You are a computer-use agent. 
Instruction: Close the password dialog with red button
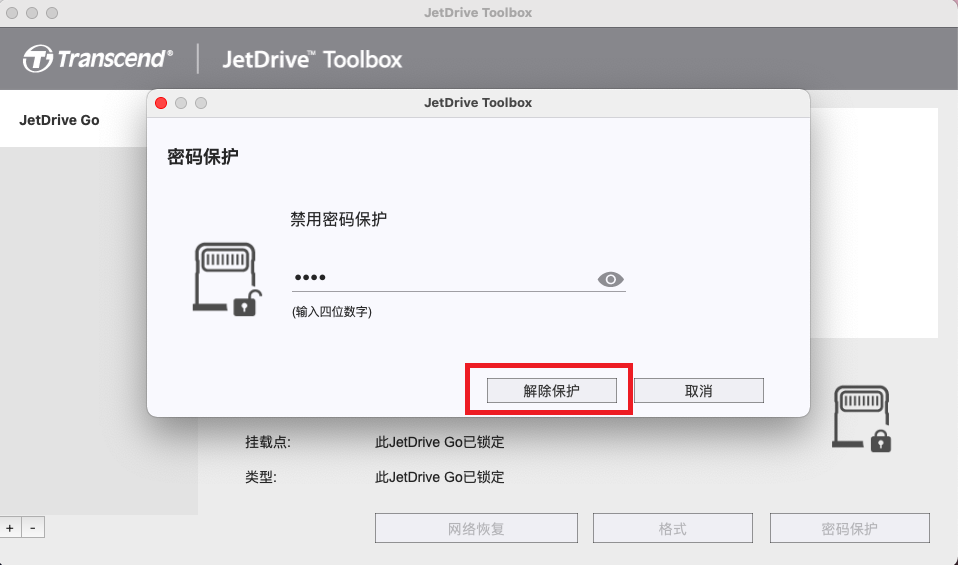[x=161, y=103]
